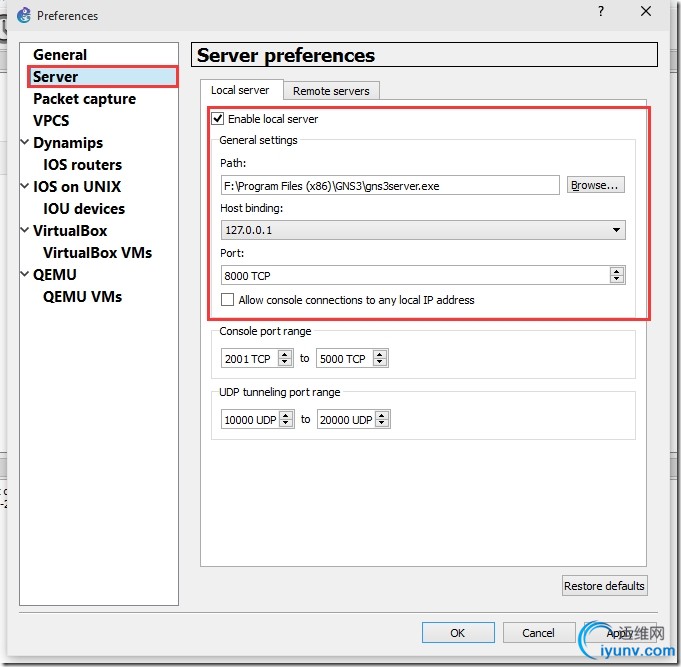Select the Dynamips category
681x667 pixels.
[x=68, y=143]
